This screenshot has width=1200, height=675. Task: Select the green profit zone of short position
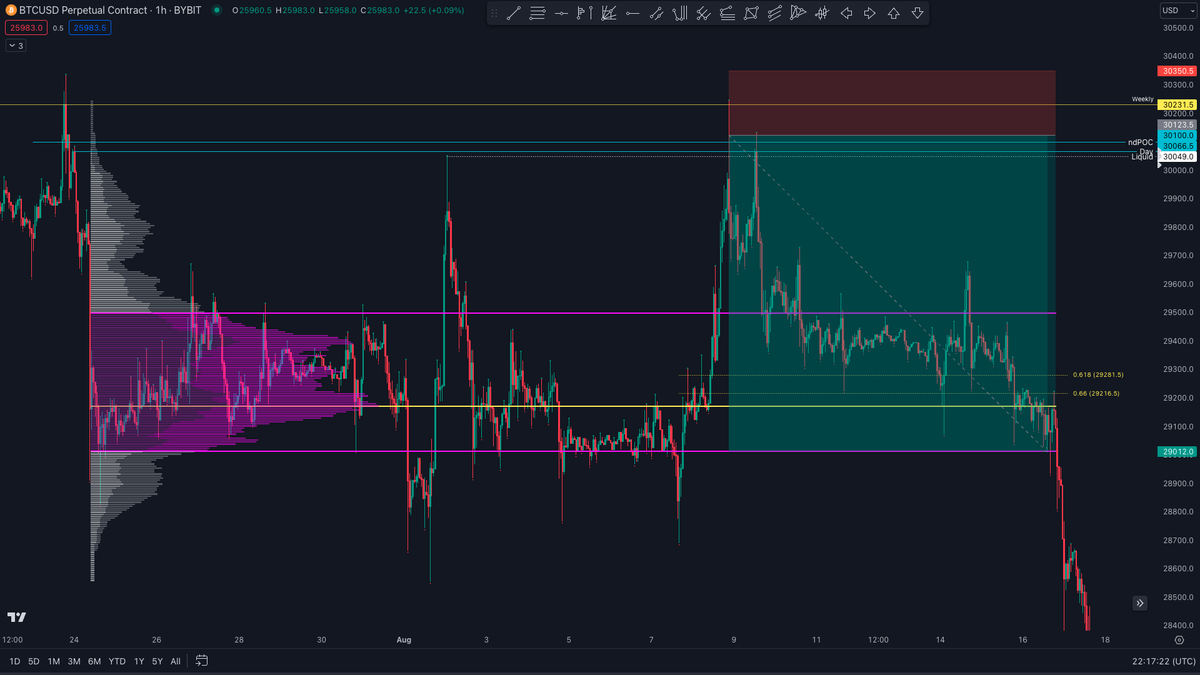tap(892, 293)
